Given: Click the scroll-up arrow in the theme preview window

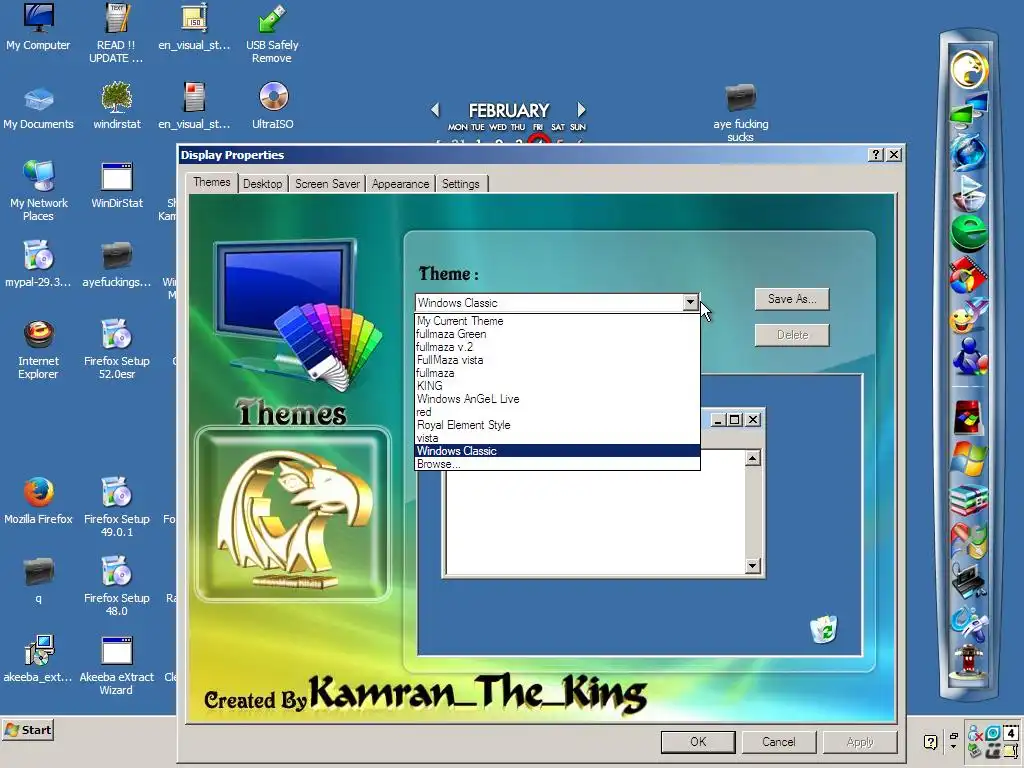Looking at the screenshot, I should [x=752, y=458].
